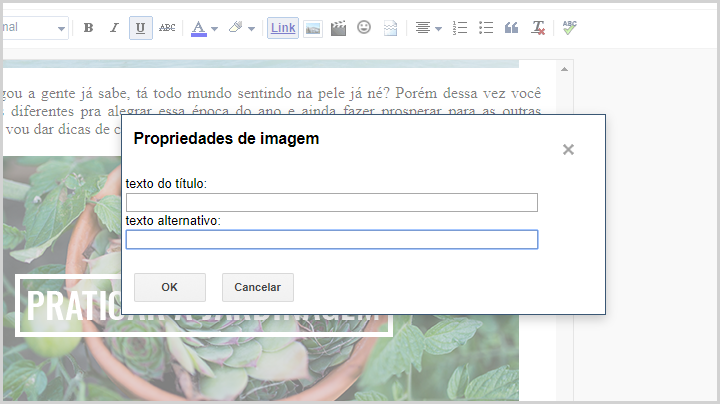
Task: Click the editor scrollbar up arrow
Action: (x=564, y=69)
